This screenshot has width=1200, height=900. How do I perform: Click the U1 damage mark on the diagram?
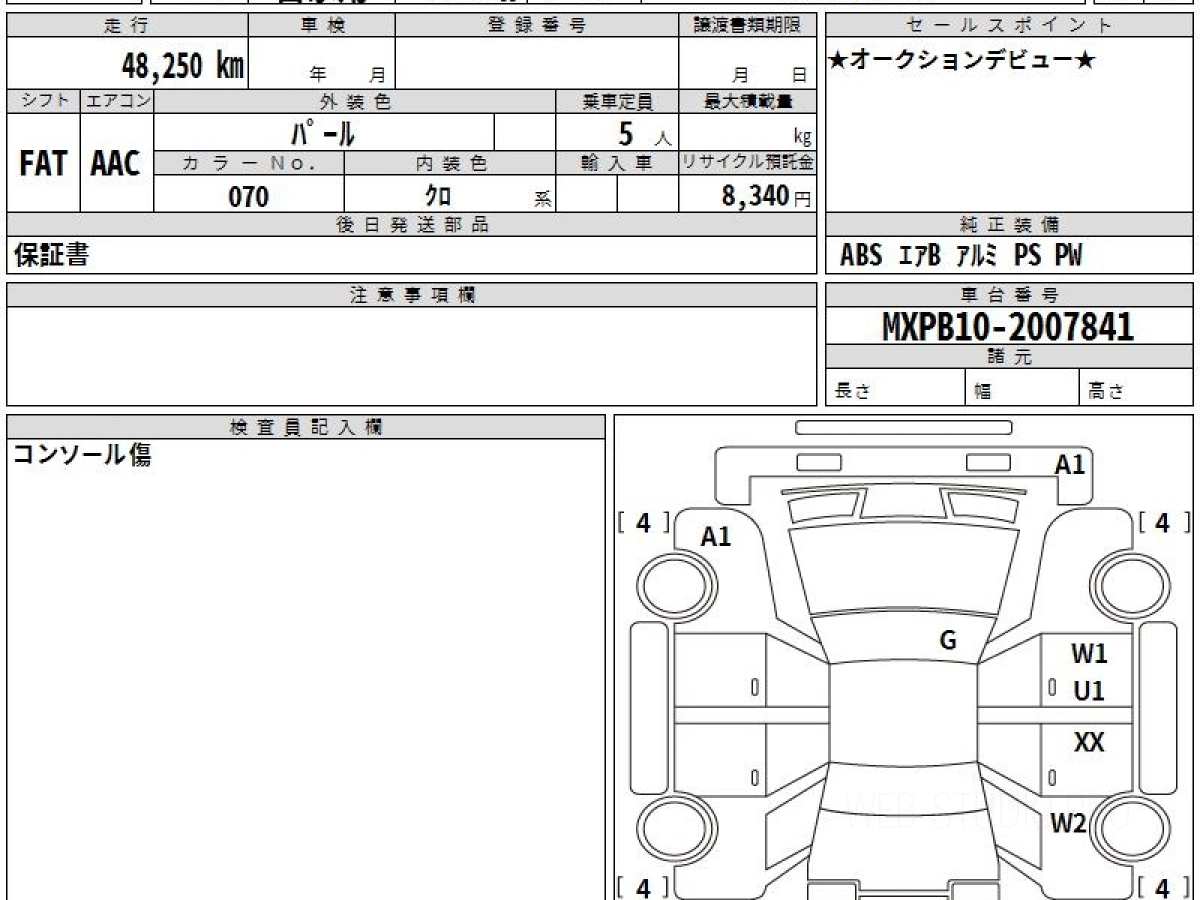coord(1089,691)
